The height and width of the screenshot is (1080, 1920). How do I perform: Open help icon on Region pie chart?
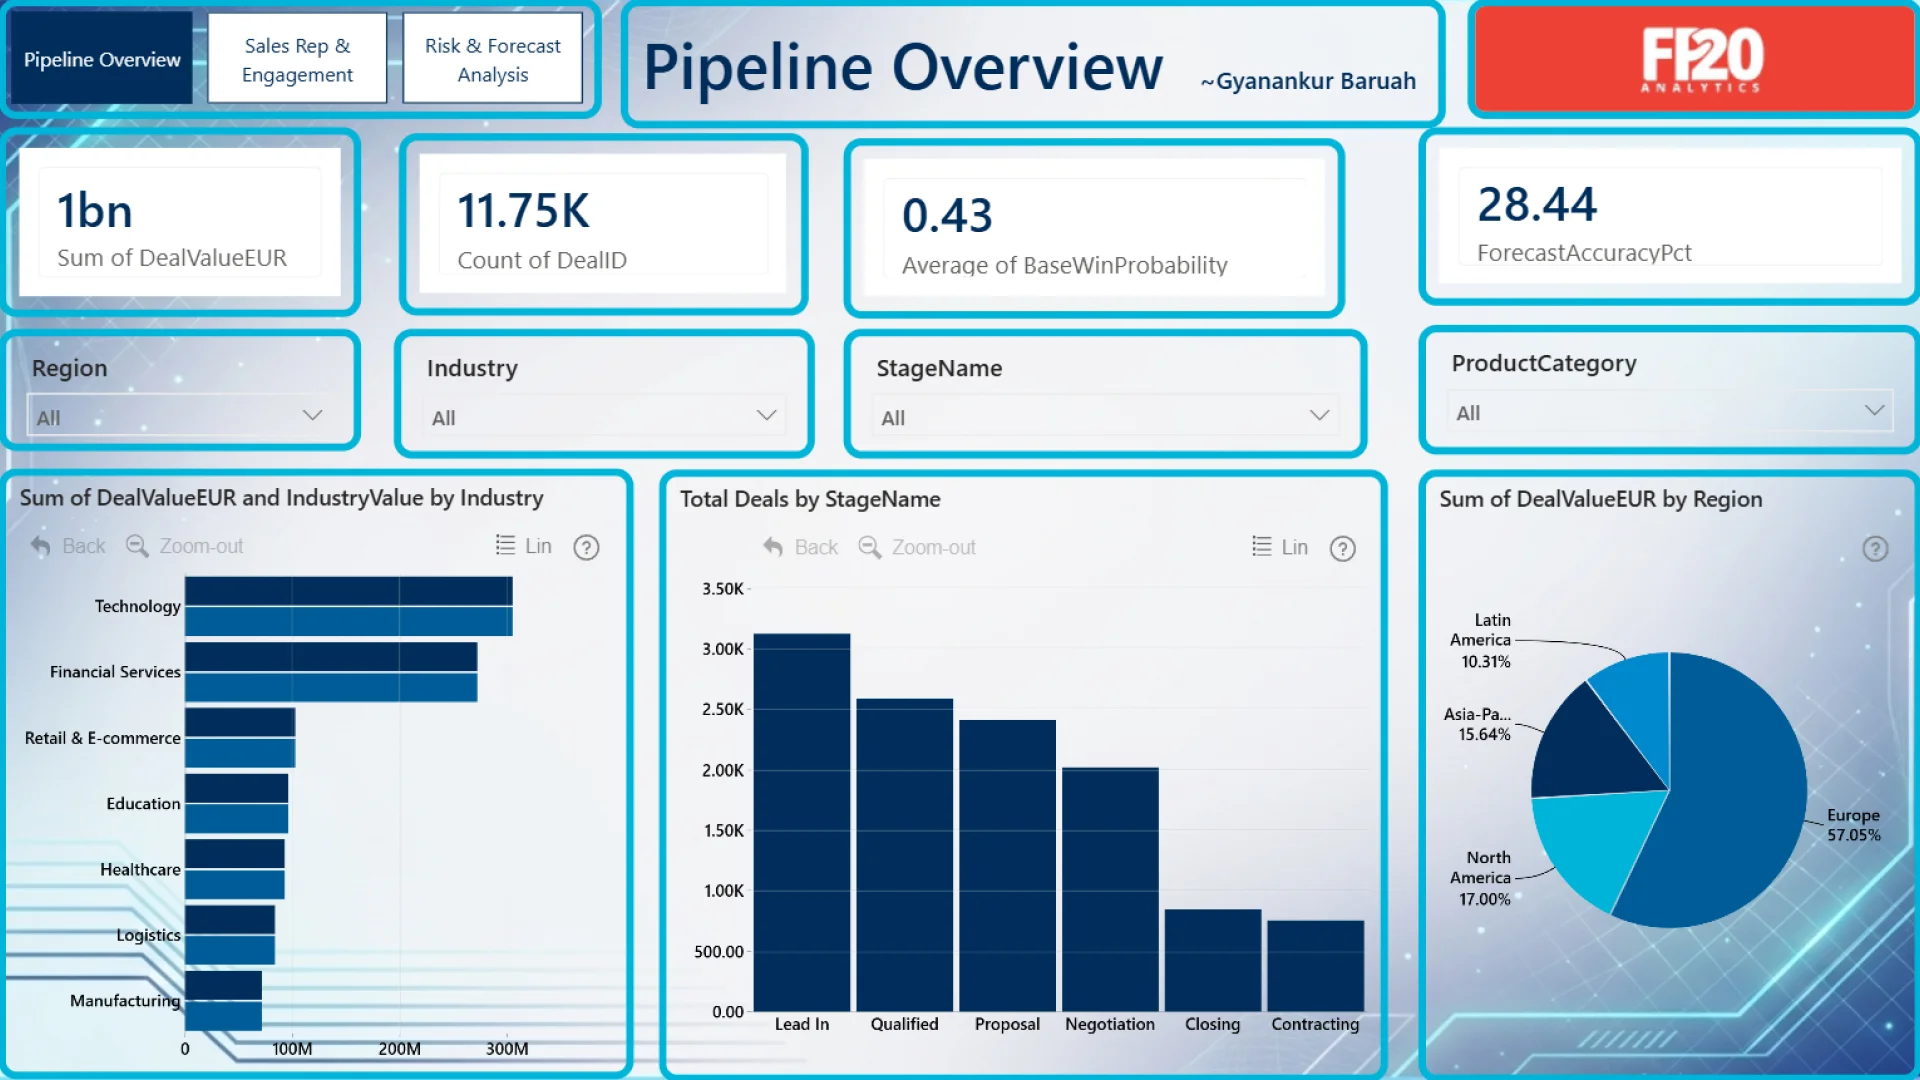pyautogui.click(x=1875, y=548)
